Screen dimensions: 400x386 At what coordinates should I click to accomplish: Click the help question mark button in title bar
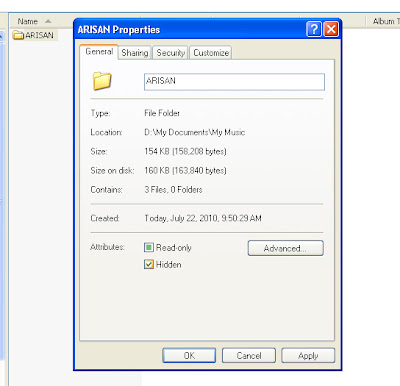314,29
